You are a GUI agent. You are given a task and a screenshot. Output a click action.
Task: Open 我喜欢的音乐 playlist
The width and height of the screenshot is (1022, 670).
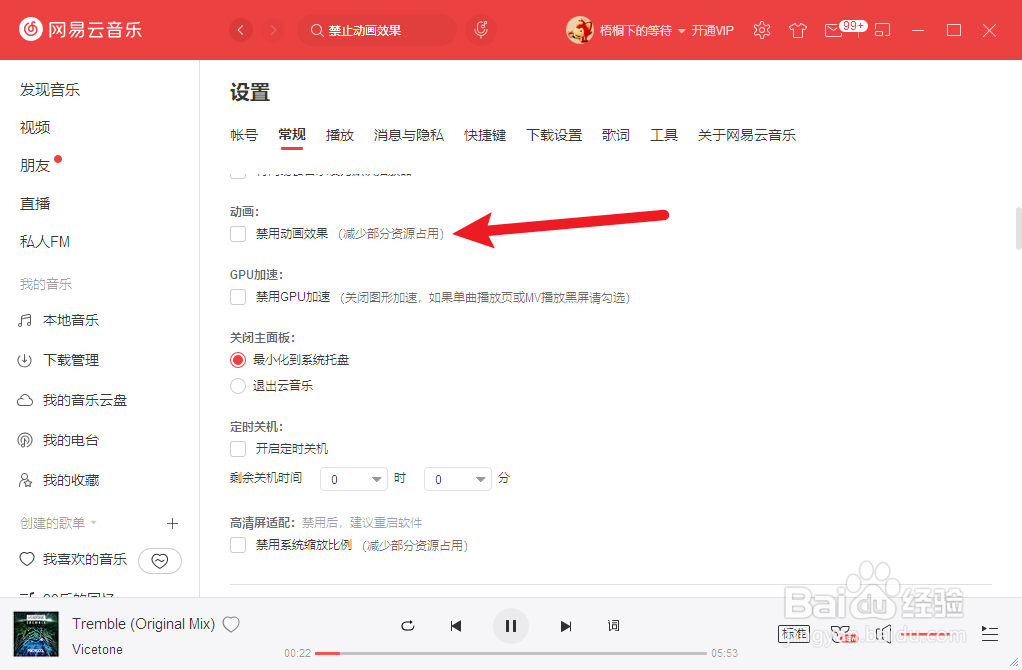85,559
